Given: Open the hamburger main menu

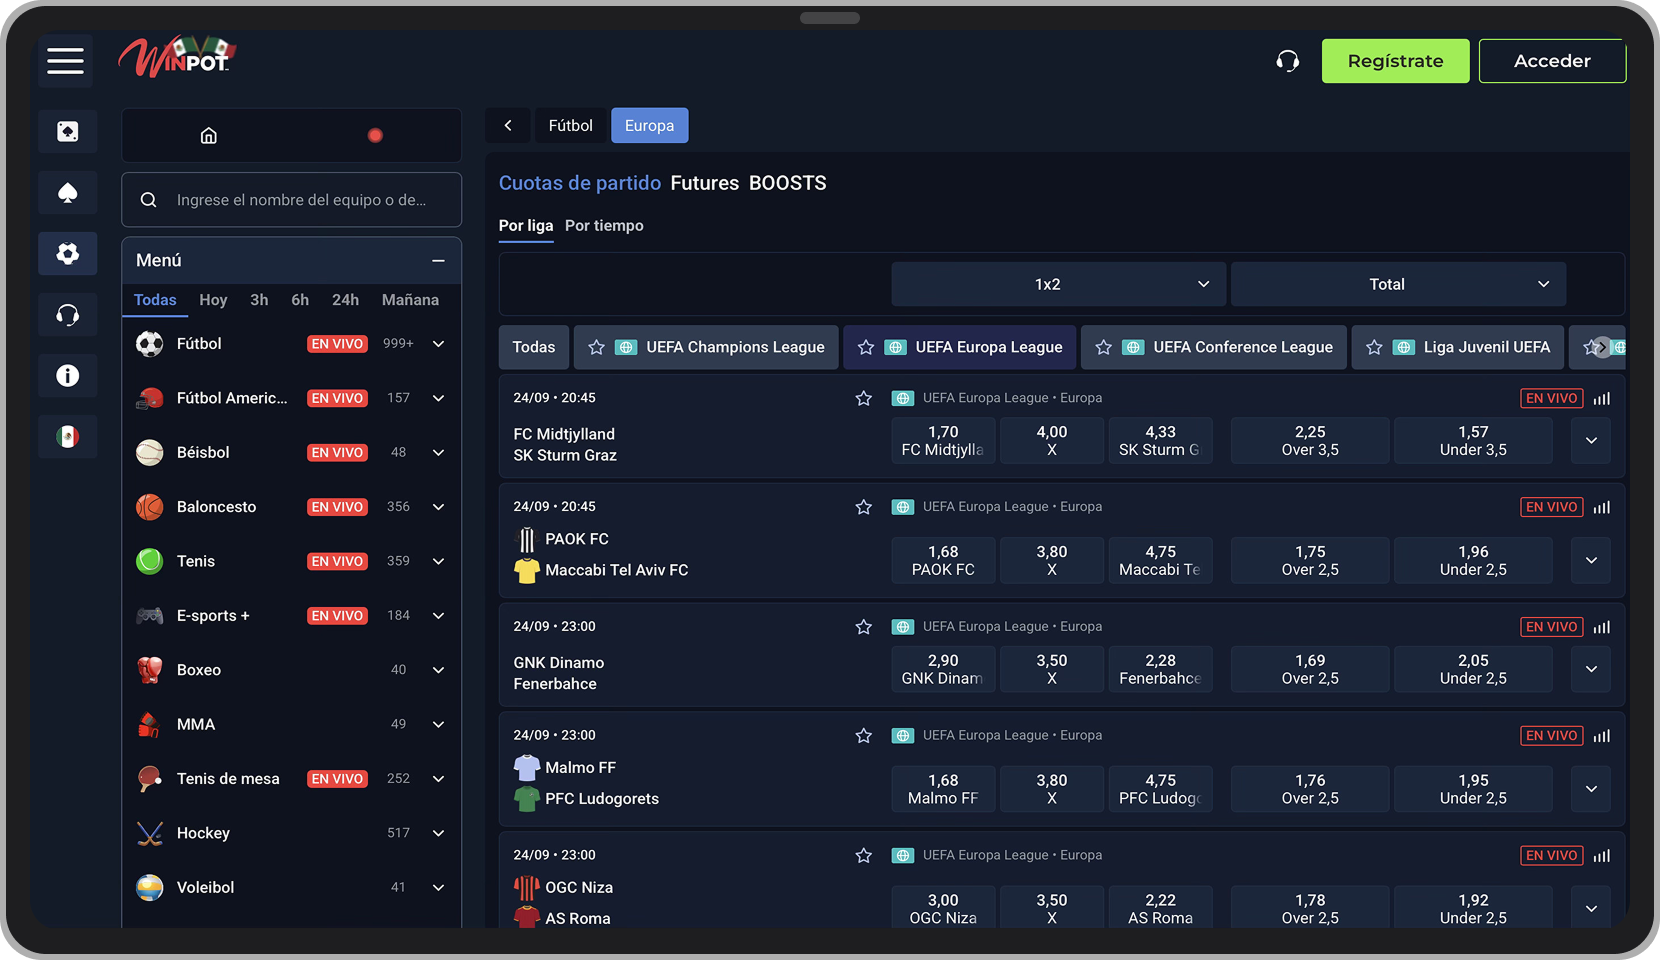Looking at the screenshot, I should [x=65, y=61].
